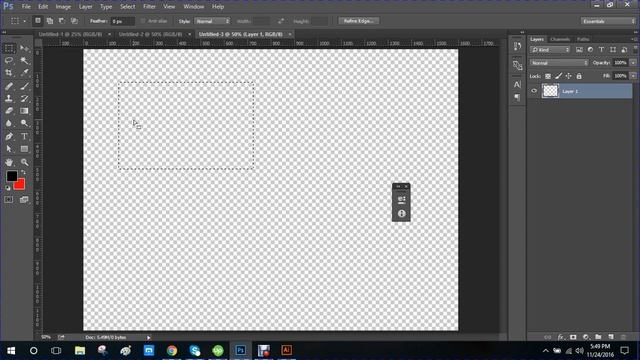The height and width of the screenshot is (360, 640).
Task: Open the File menu
Action: [x=26, y=7]
